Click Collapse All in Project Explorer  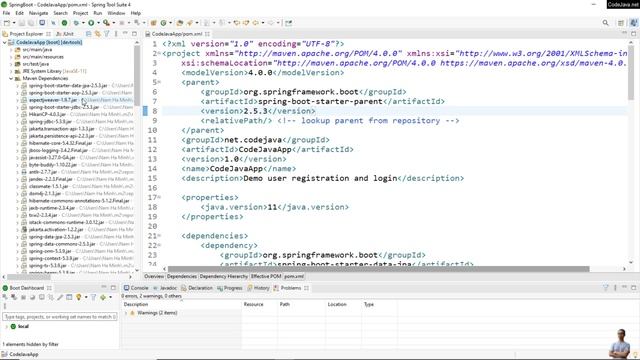coord(89,34)
